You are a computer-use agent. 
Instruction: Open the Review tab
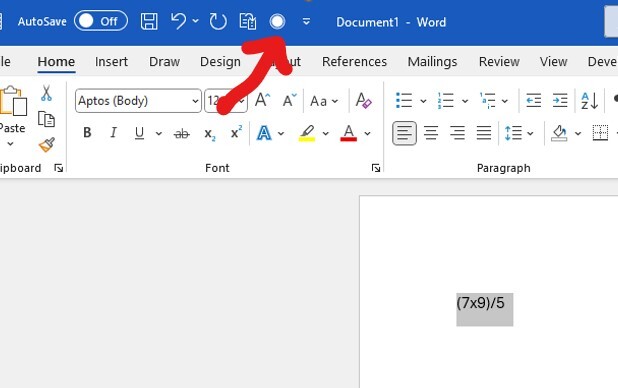click(x=499, y=62)
